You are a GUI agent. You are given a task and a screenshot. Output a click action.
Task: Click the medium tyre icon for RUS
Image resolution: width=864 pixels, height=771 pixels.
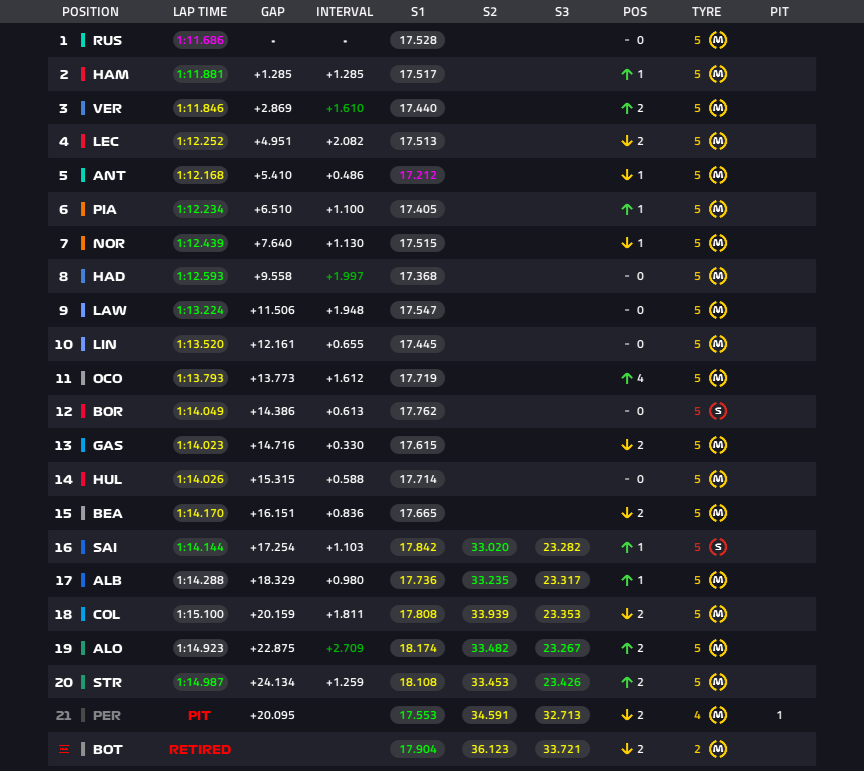point(717,40)
